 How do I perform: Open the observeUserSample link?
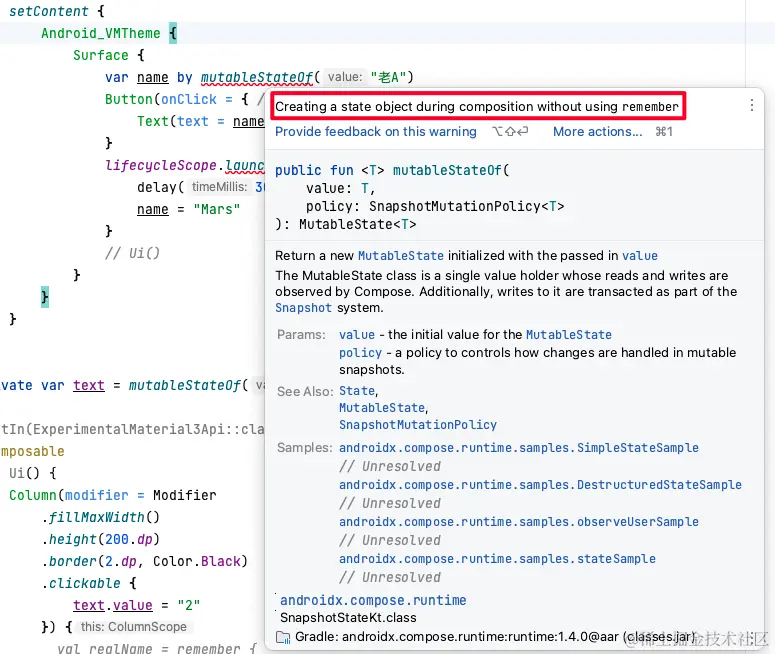pyautogui.click(x=519, y=522)
